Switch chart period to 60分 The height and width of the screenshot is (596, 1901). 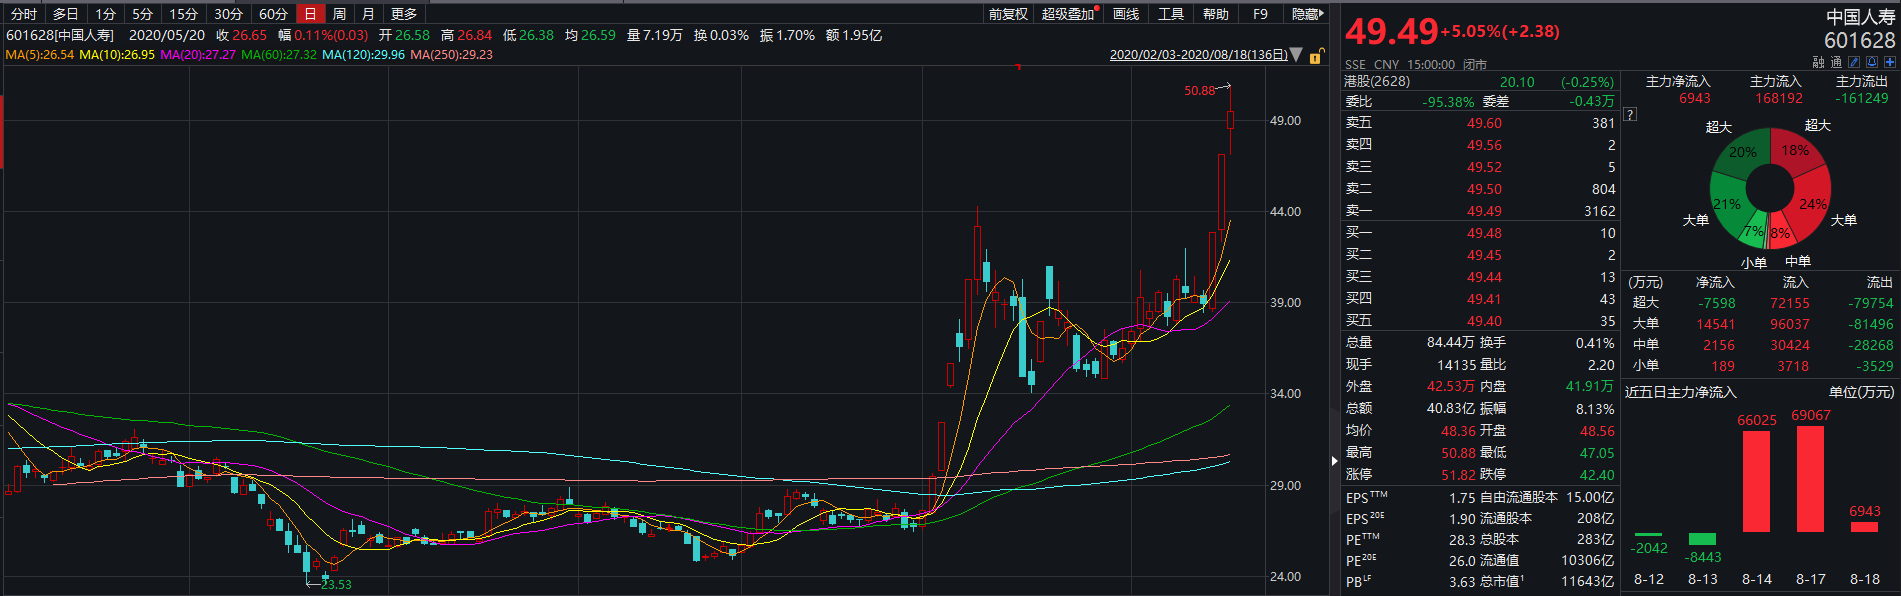tap(273, 14)
